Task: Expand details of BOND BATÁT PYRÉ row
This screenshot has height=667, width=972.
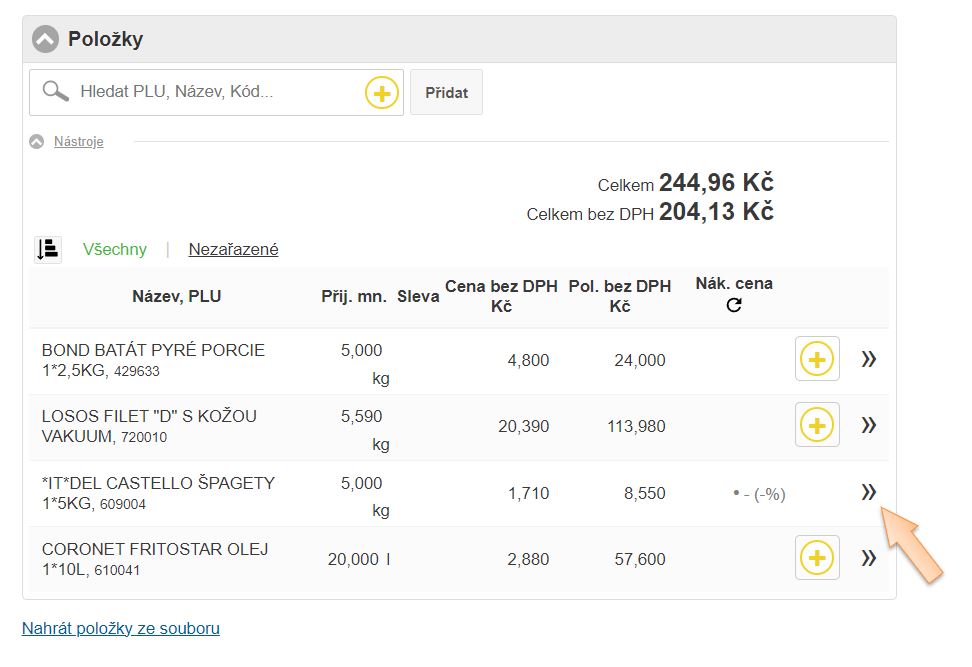Action: [x=868, y=359]
